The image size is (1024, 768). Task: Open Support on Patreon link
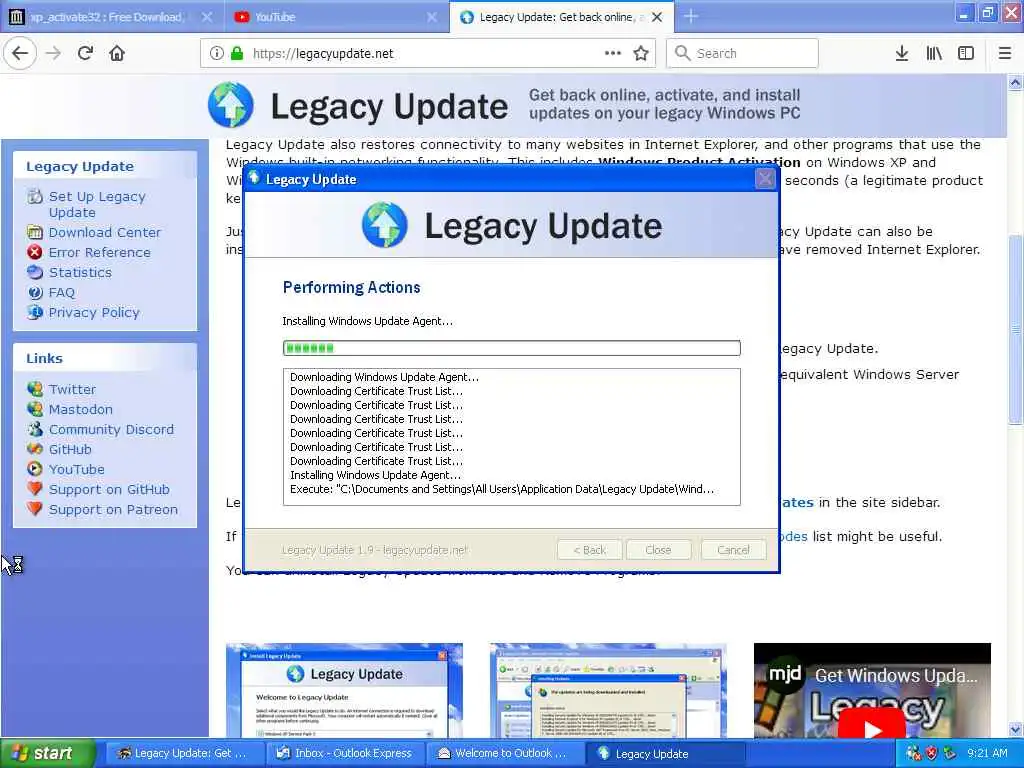click(x=113, y=510)
